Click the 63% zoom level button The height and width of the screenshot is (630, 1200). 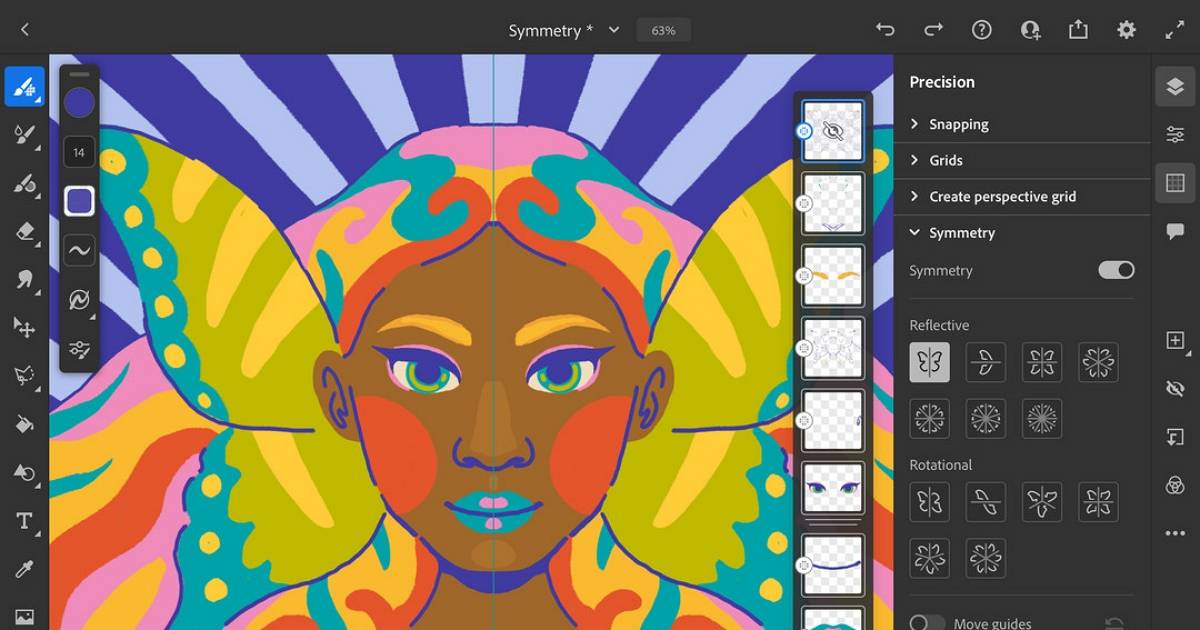663,30
